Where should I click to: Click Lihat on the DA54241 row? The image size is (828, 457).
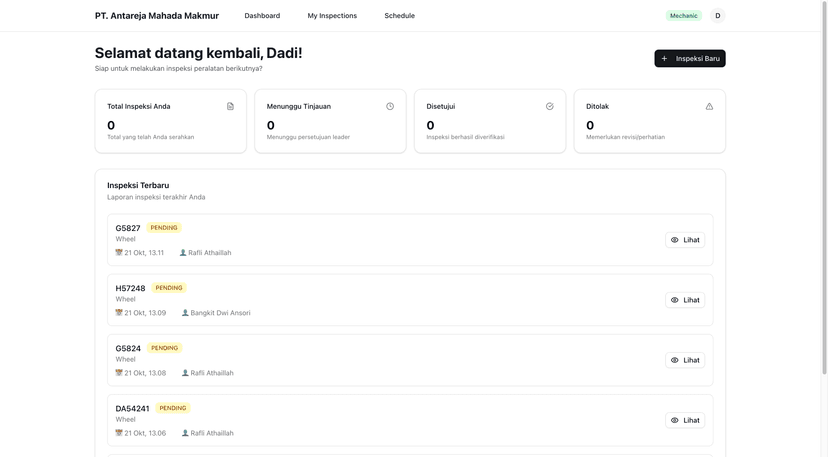685,420
